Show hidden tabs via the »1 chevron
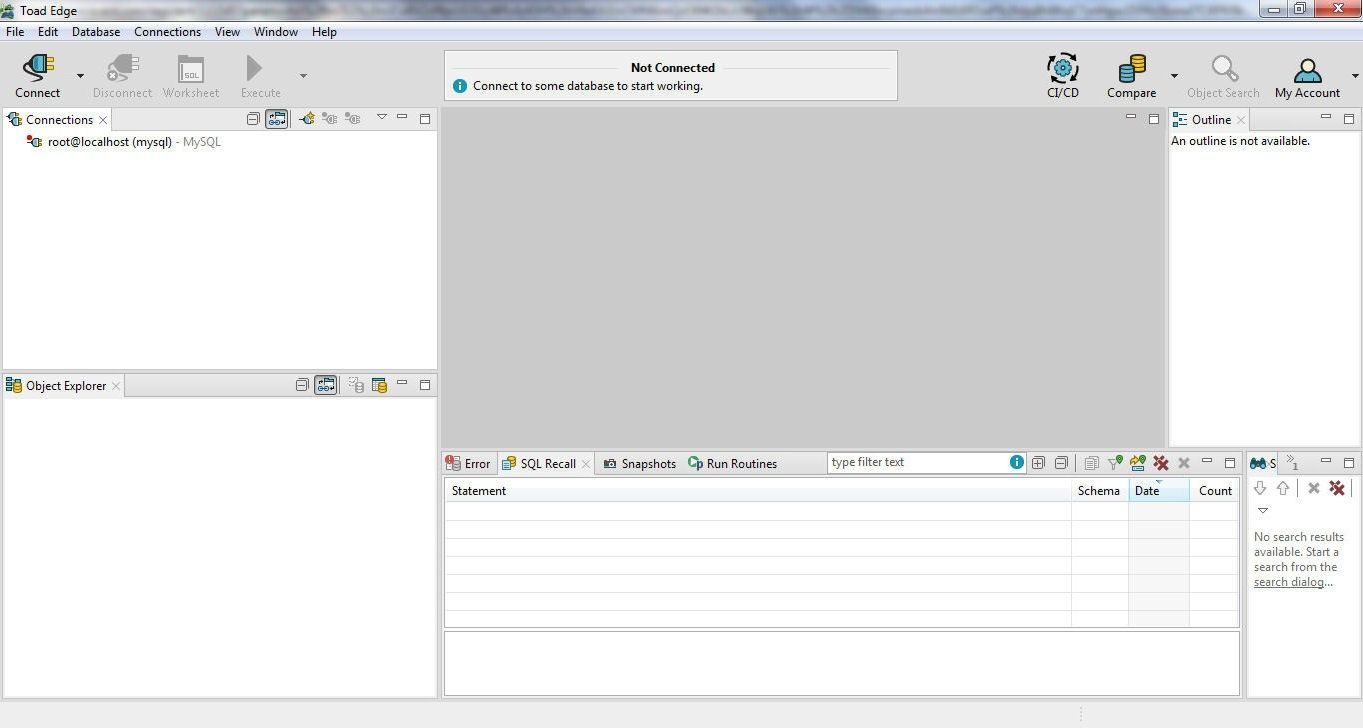Image resolution: width=1363 pixels, height=728 pixels. pos(1292,463)
